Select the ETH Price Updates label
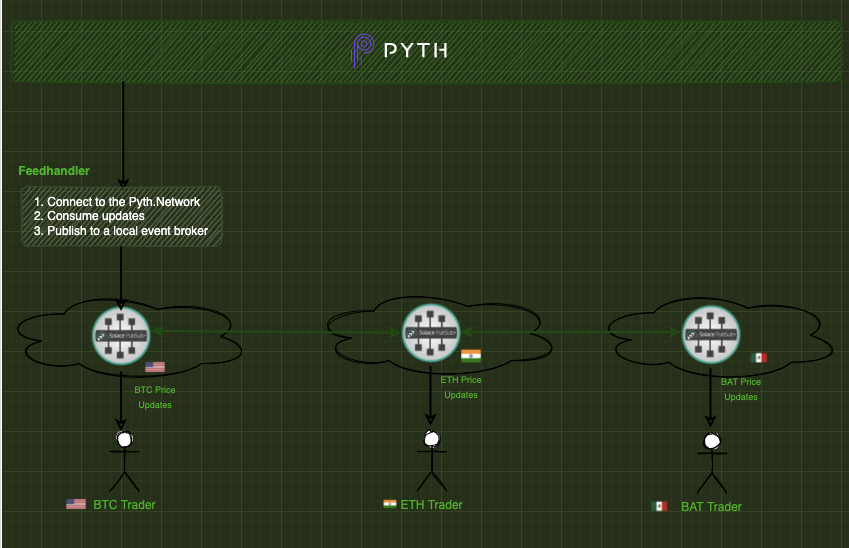Screen dimensions: 849x548 pyautogui.click(x=461, y=387)
